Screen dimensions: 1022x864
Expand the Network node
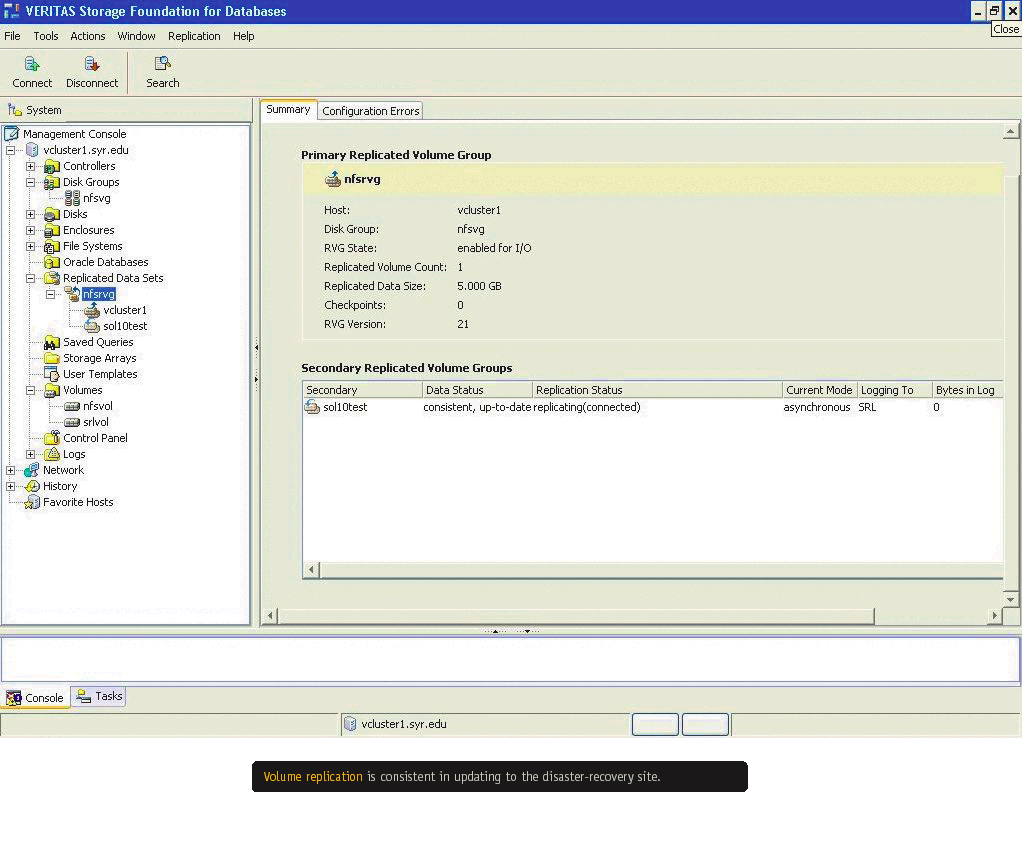pyautogui.click(x=10, y=470)
